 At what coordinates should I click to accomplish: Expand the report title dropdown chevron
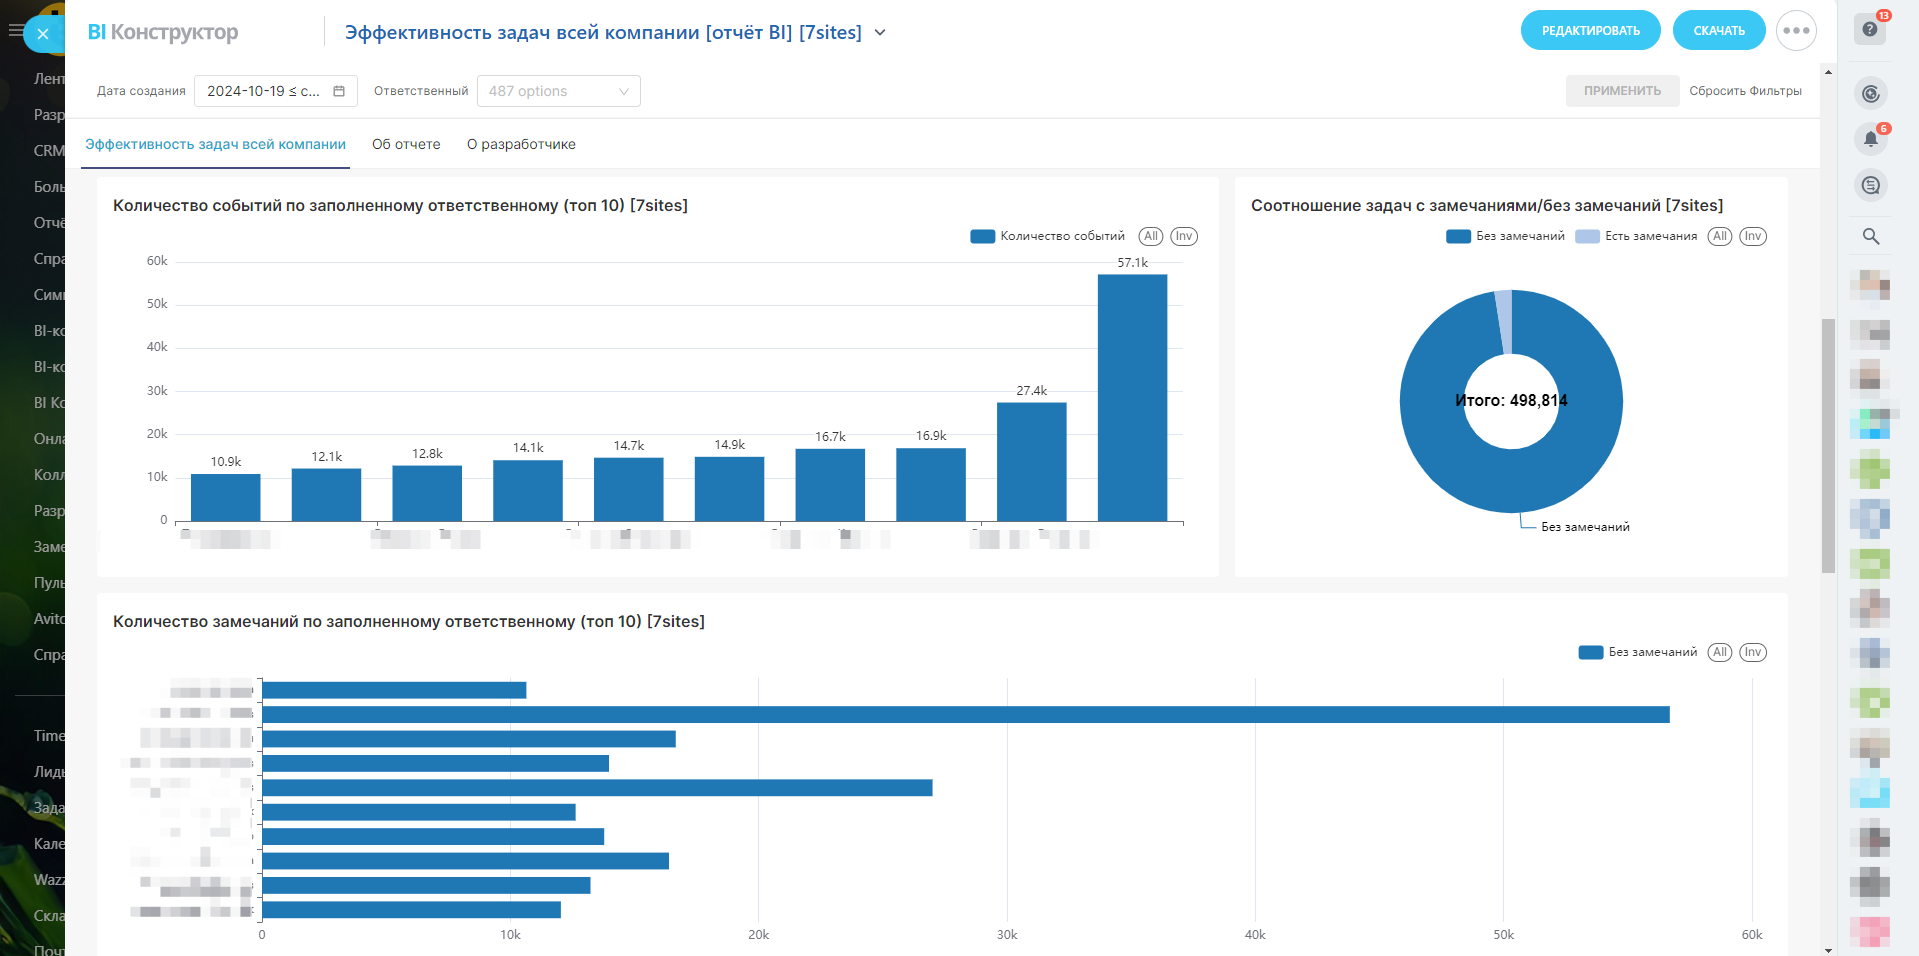880,32
